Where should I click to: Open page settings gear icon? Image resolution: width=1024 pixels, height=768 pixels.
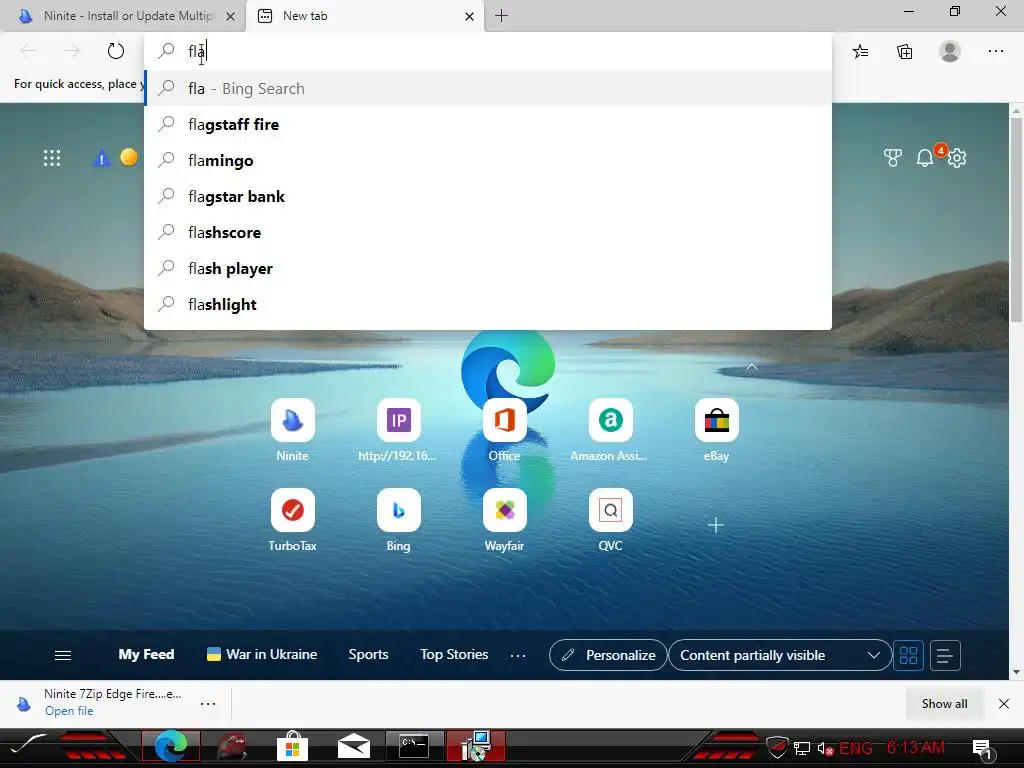click(x=957, y=158)
